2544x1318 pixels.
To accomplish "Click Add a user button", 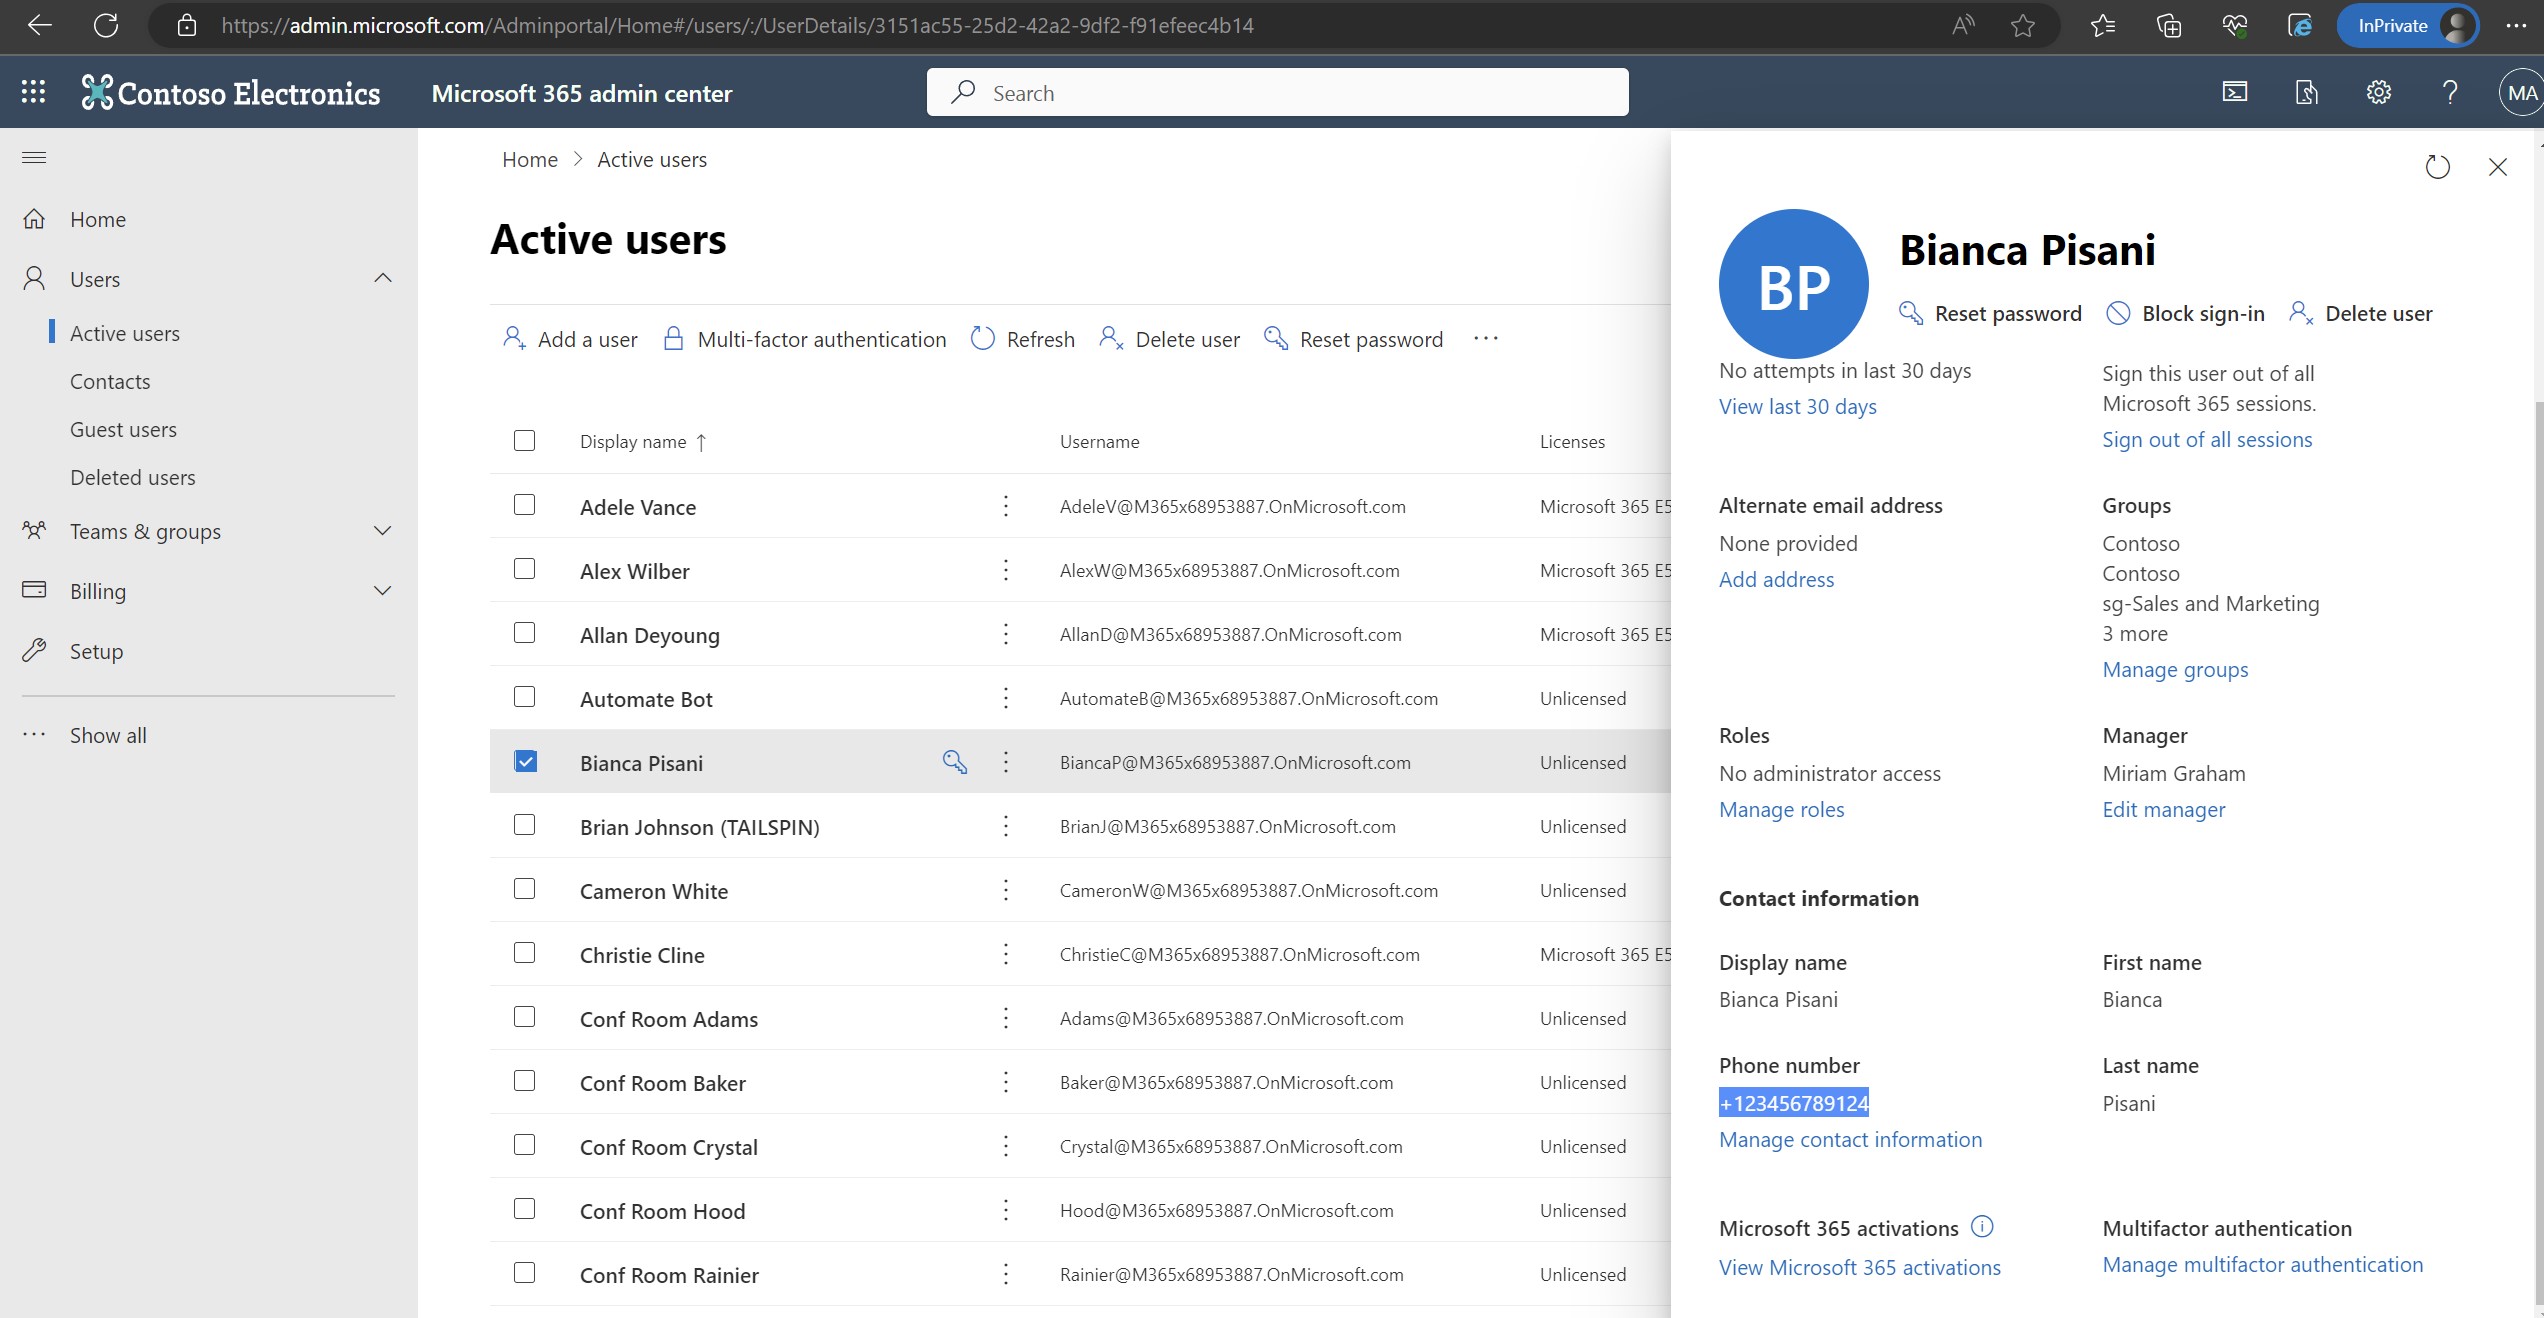I will 570,339.
